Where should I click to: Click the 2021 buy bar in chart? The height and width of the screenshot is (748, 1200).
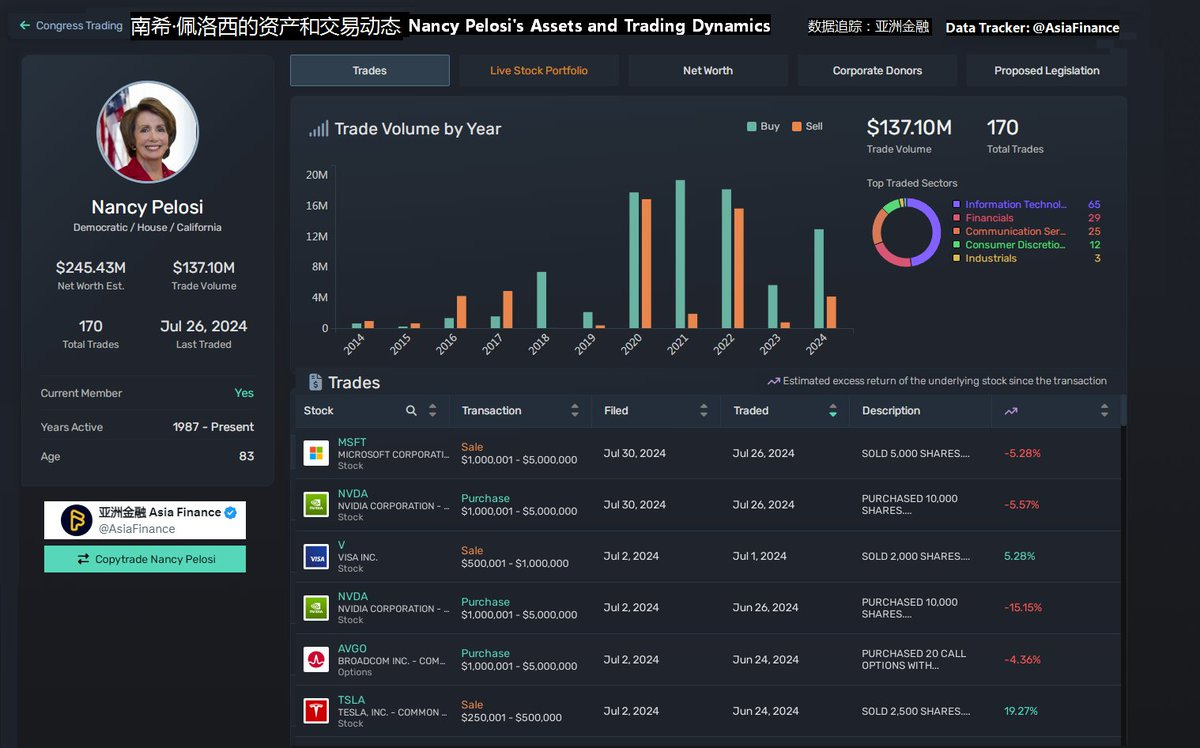coord(680,254)
